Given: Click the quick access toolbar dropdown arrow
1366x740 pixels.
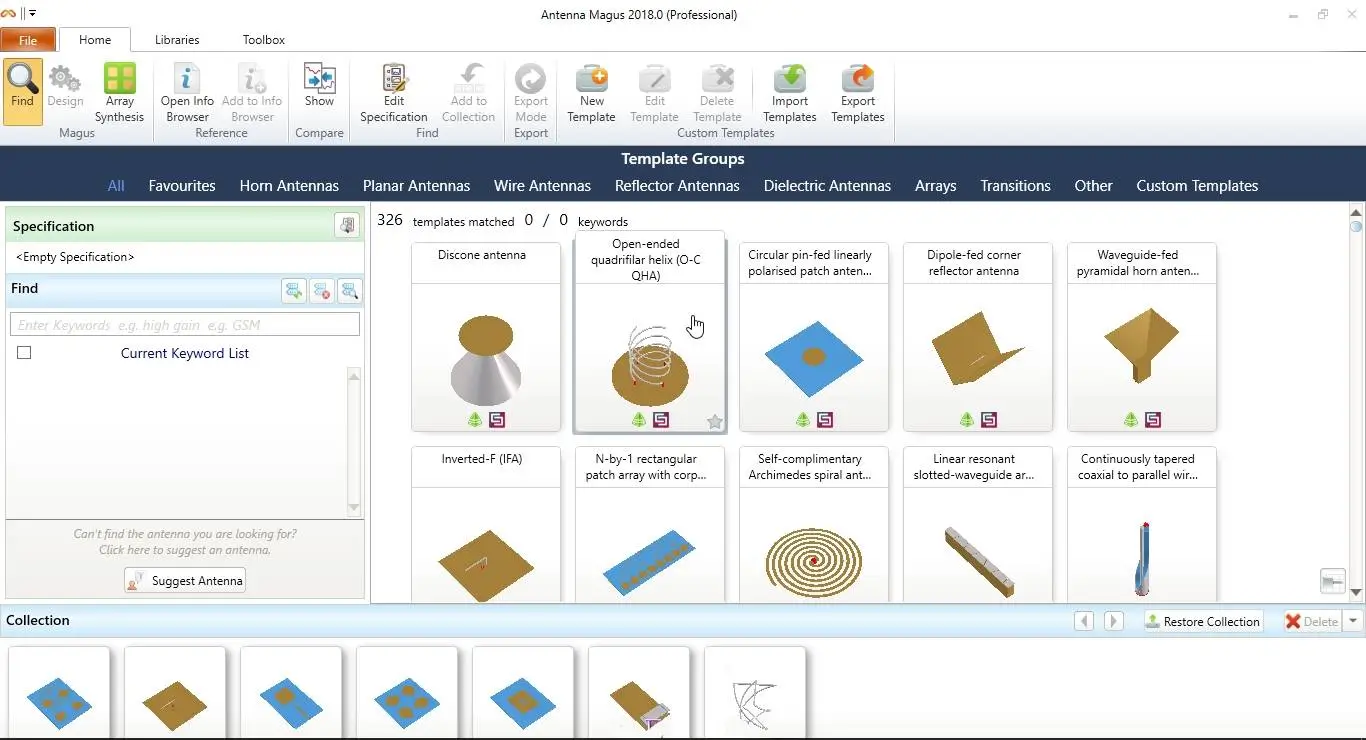Looking at the screenshot, I should [x=32, y=14].
